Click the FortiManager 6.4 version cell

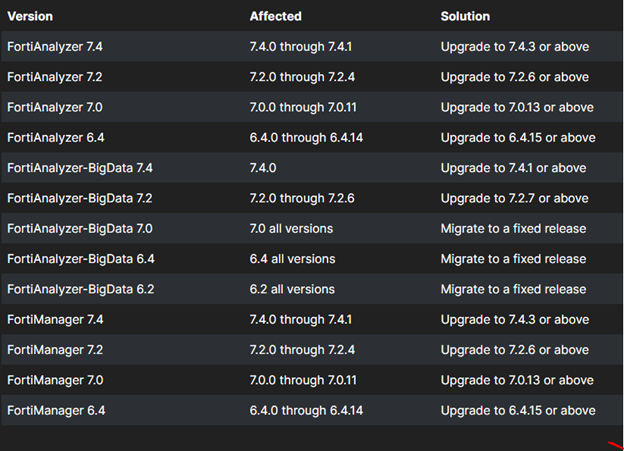(x=56, y=410)
